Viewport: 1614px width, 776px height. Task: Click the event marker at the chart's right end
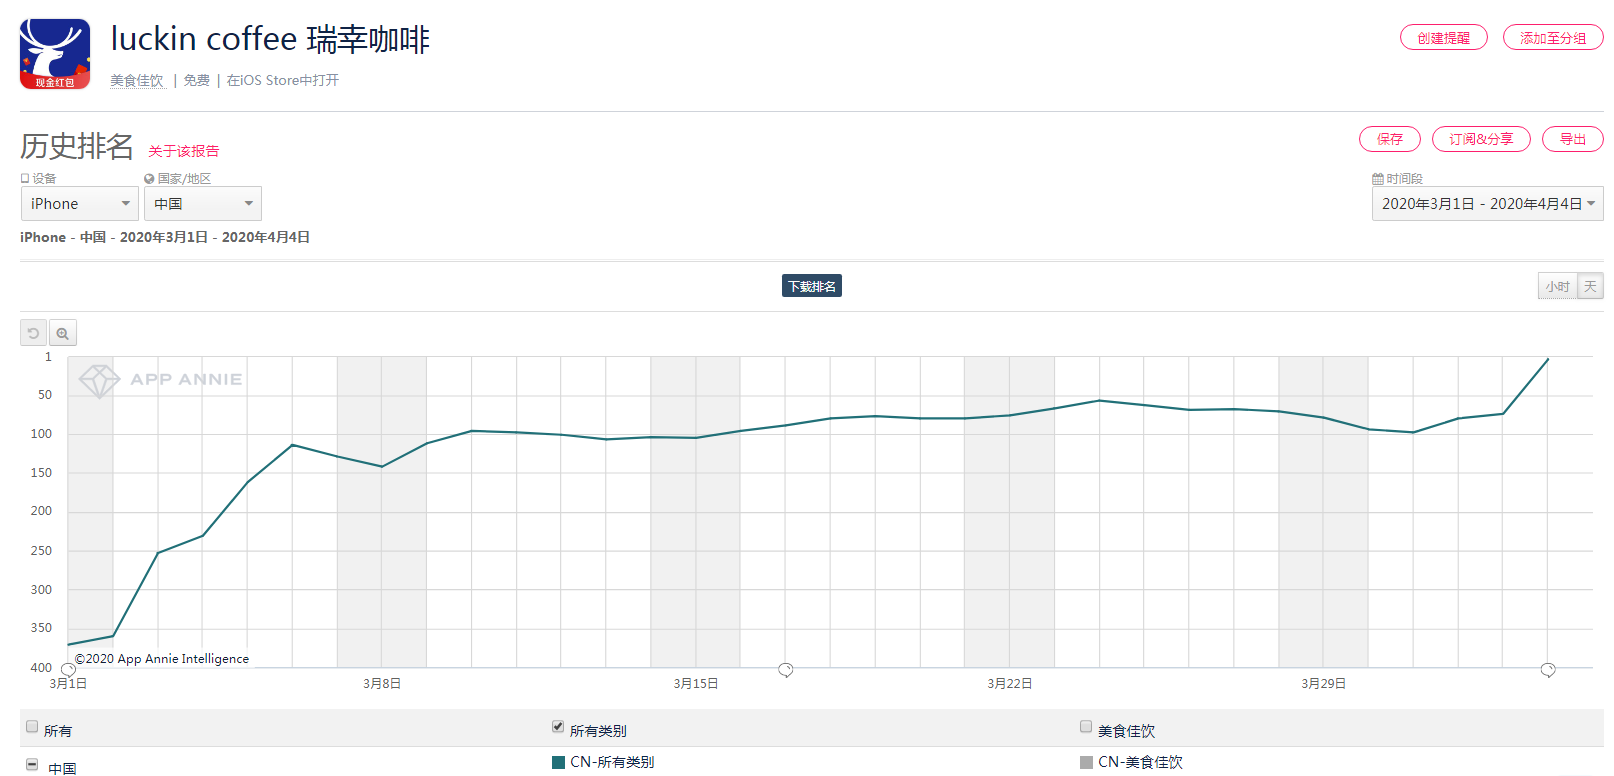click(x=1548, y=669)
